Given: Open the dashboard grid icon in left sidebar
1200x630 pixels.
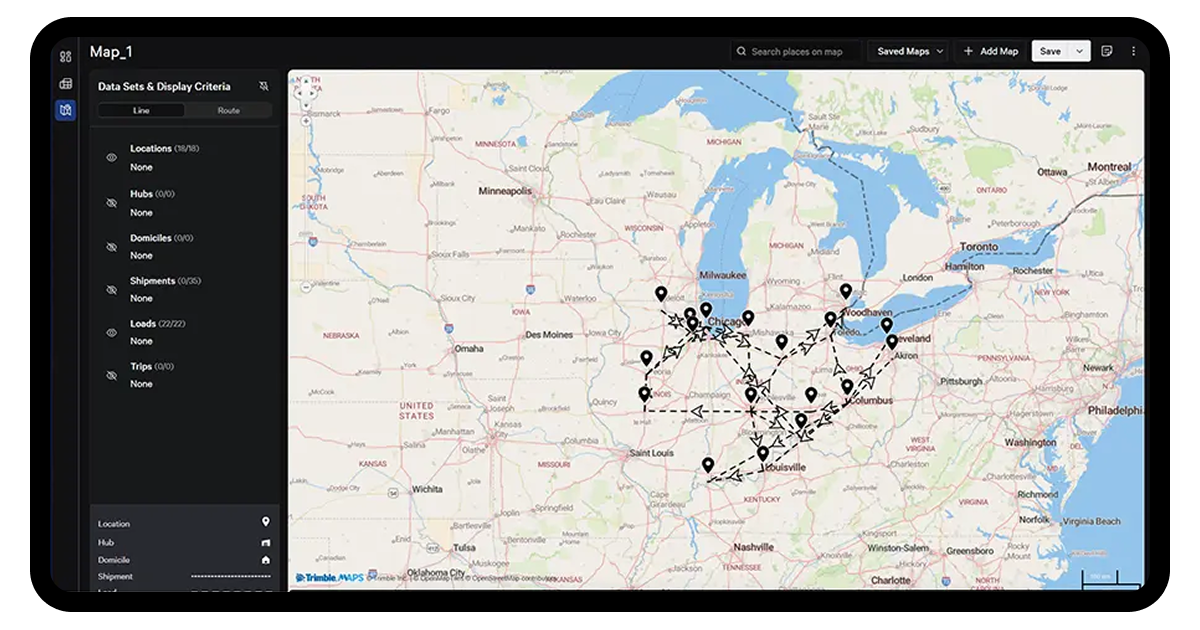Looking at the screenshot, I should click(65, 56).
